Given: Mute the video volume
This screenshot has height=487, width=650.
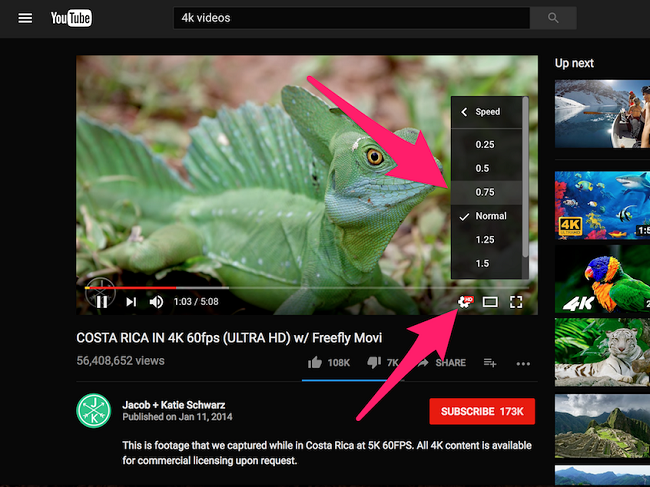Looking at the screenshot, I should [x=156, y=302].
